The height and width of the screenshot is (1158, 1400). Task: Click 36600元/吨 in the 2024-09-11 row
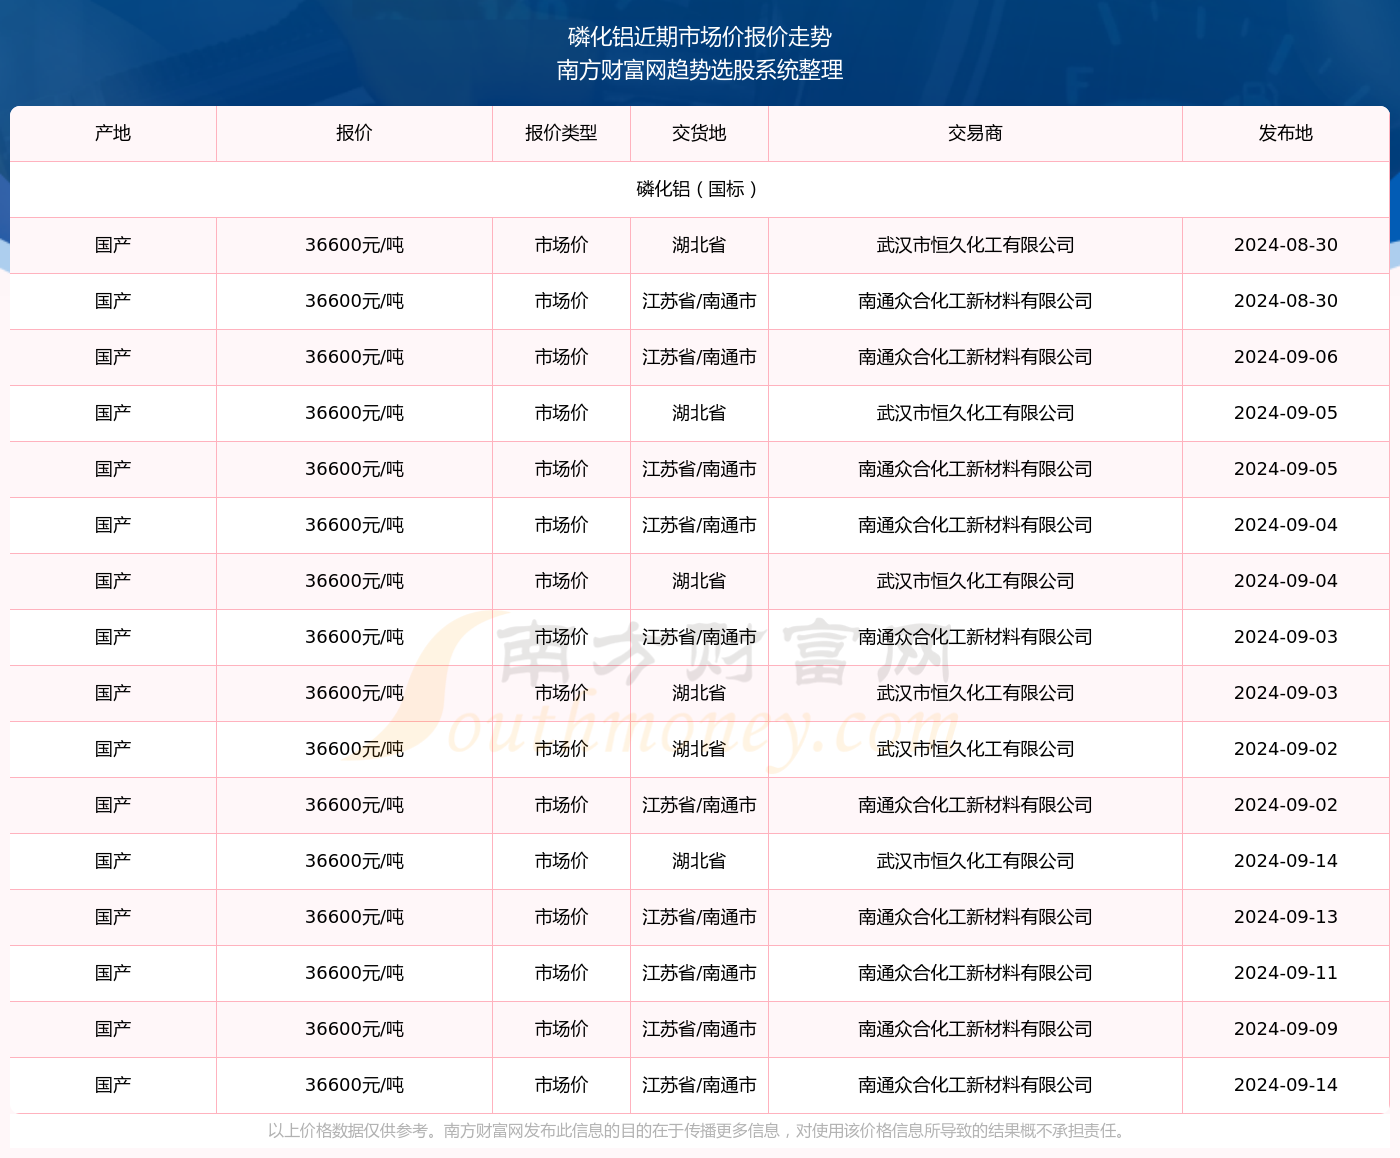[x=354, y=973]
